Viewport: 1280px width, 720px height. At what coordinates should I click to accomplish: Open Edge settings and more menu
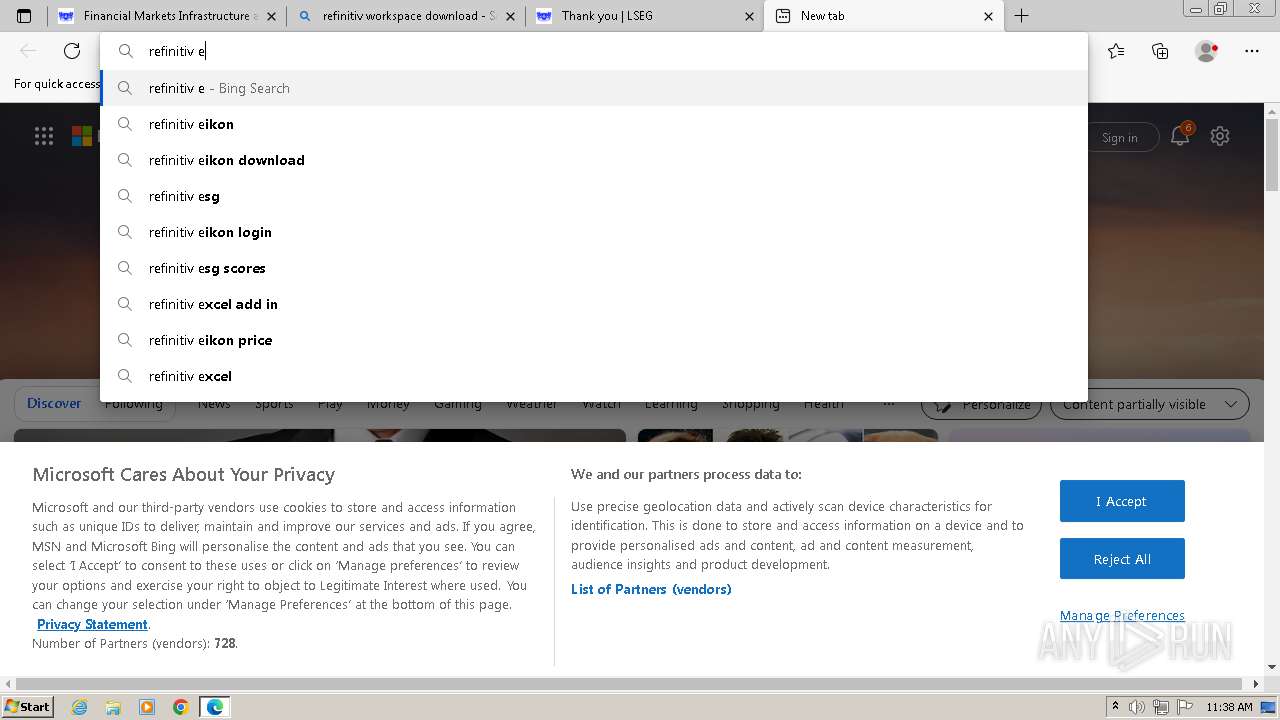pos(1252,51)
